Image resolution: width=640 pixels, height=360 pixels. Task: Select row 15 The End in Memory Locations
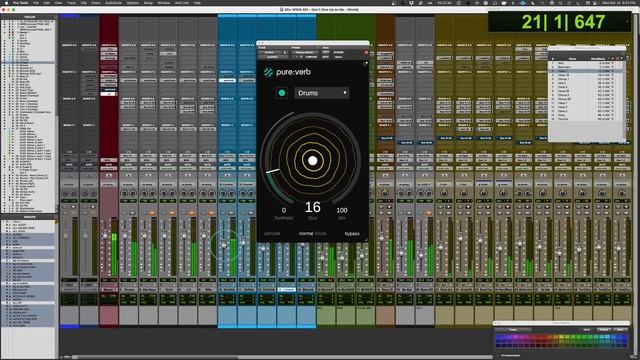(x=586, y=119)
